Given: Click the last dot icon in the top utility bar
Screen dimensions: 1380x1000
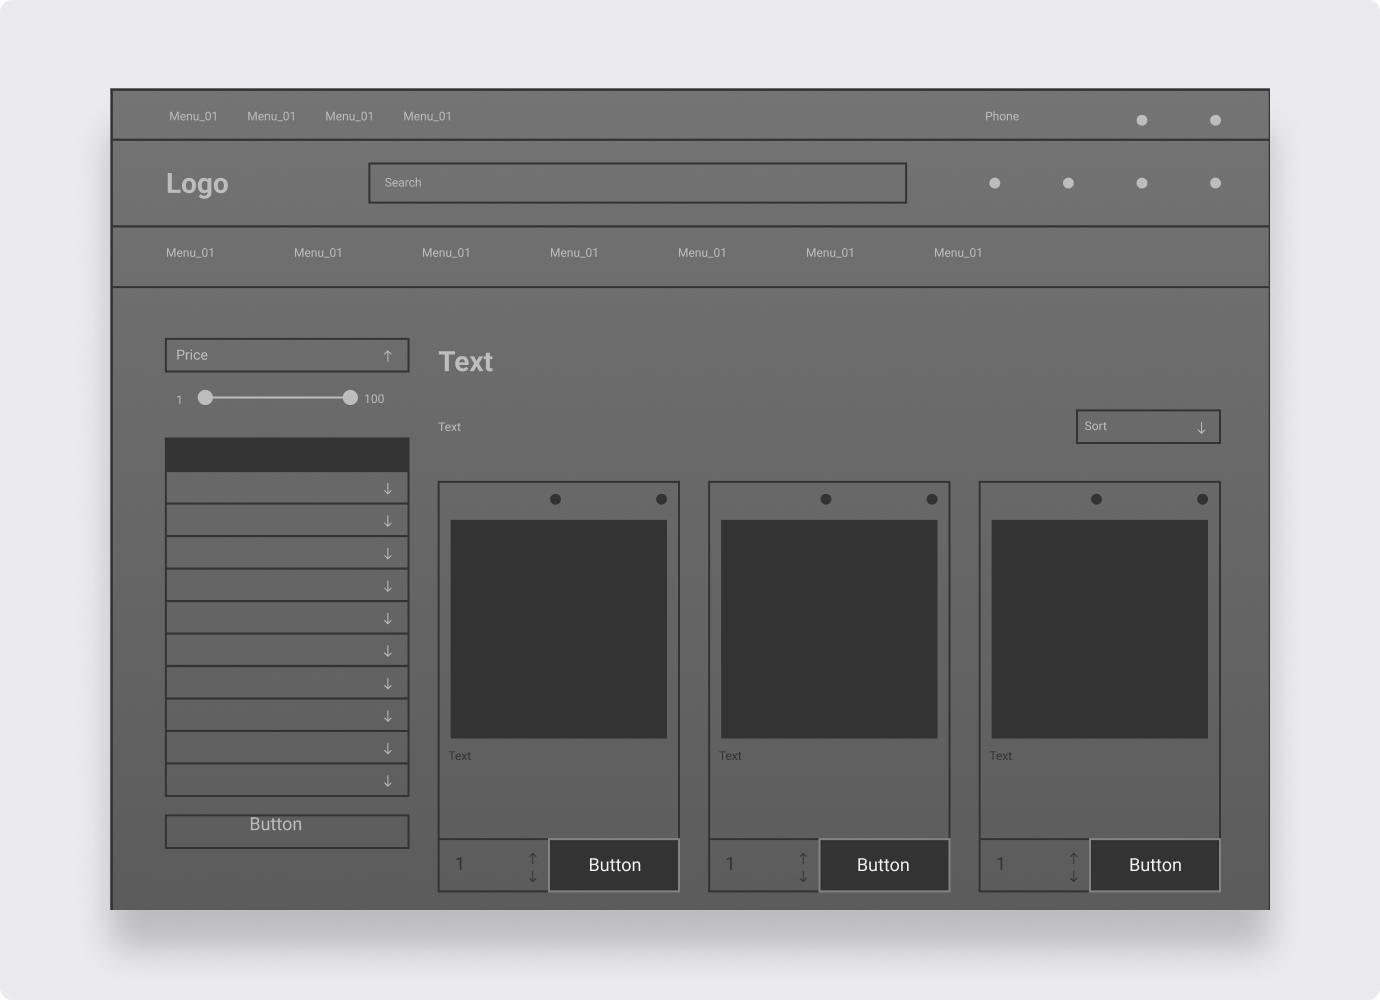Looking at the screenshot, I should pos(1215,120).
